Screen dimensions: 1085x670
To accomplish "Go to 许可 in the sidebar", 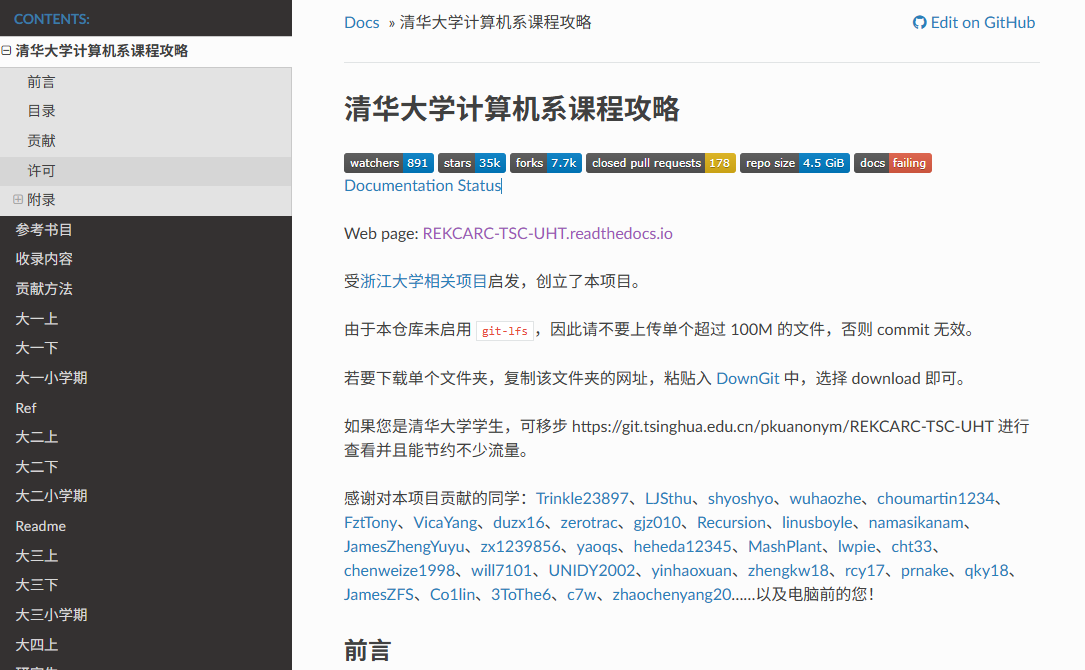I will (145, 171).
